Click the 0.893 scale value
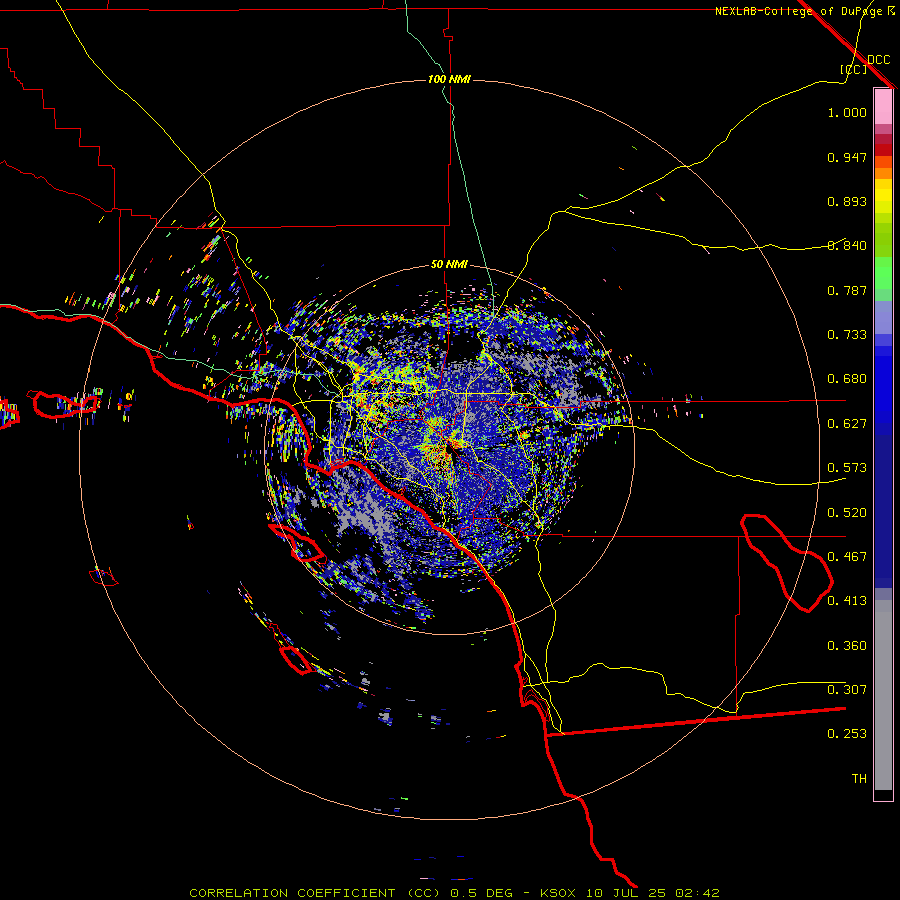900x900 pixels. (847, 201)
